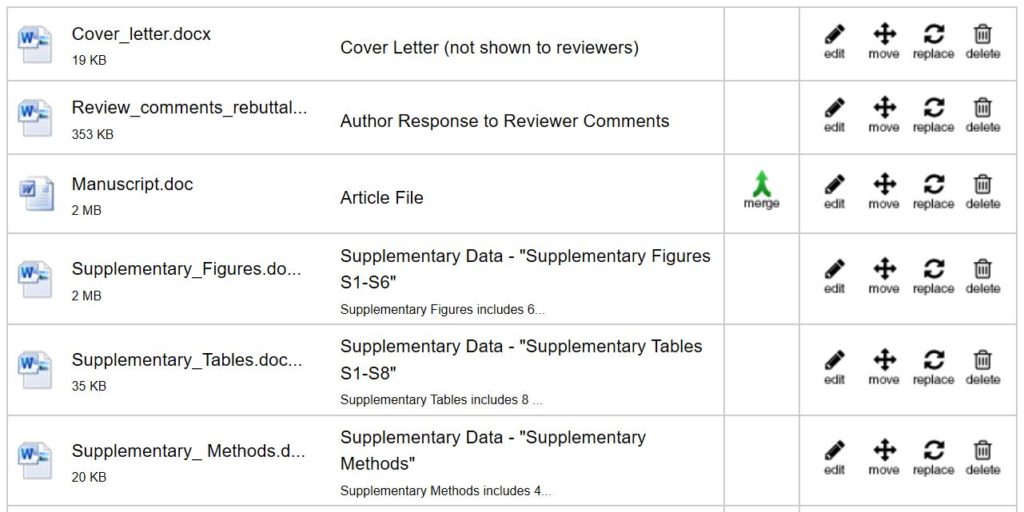Move the Supplementary_Methods file row
Viewport: 1024px width, 512px height.
pos(884,458)
